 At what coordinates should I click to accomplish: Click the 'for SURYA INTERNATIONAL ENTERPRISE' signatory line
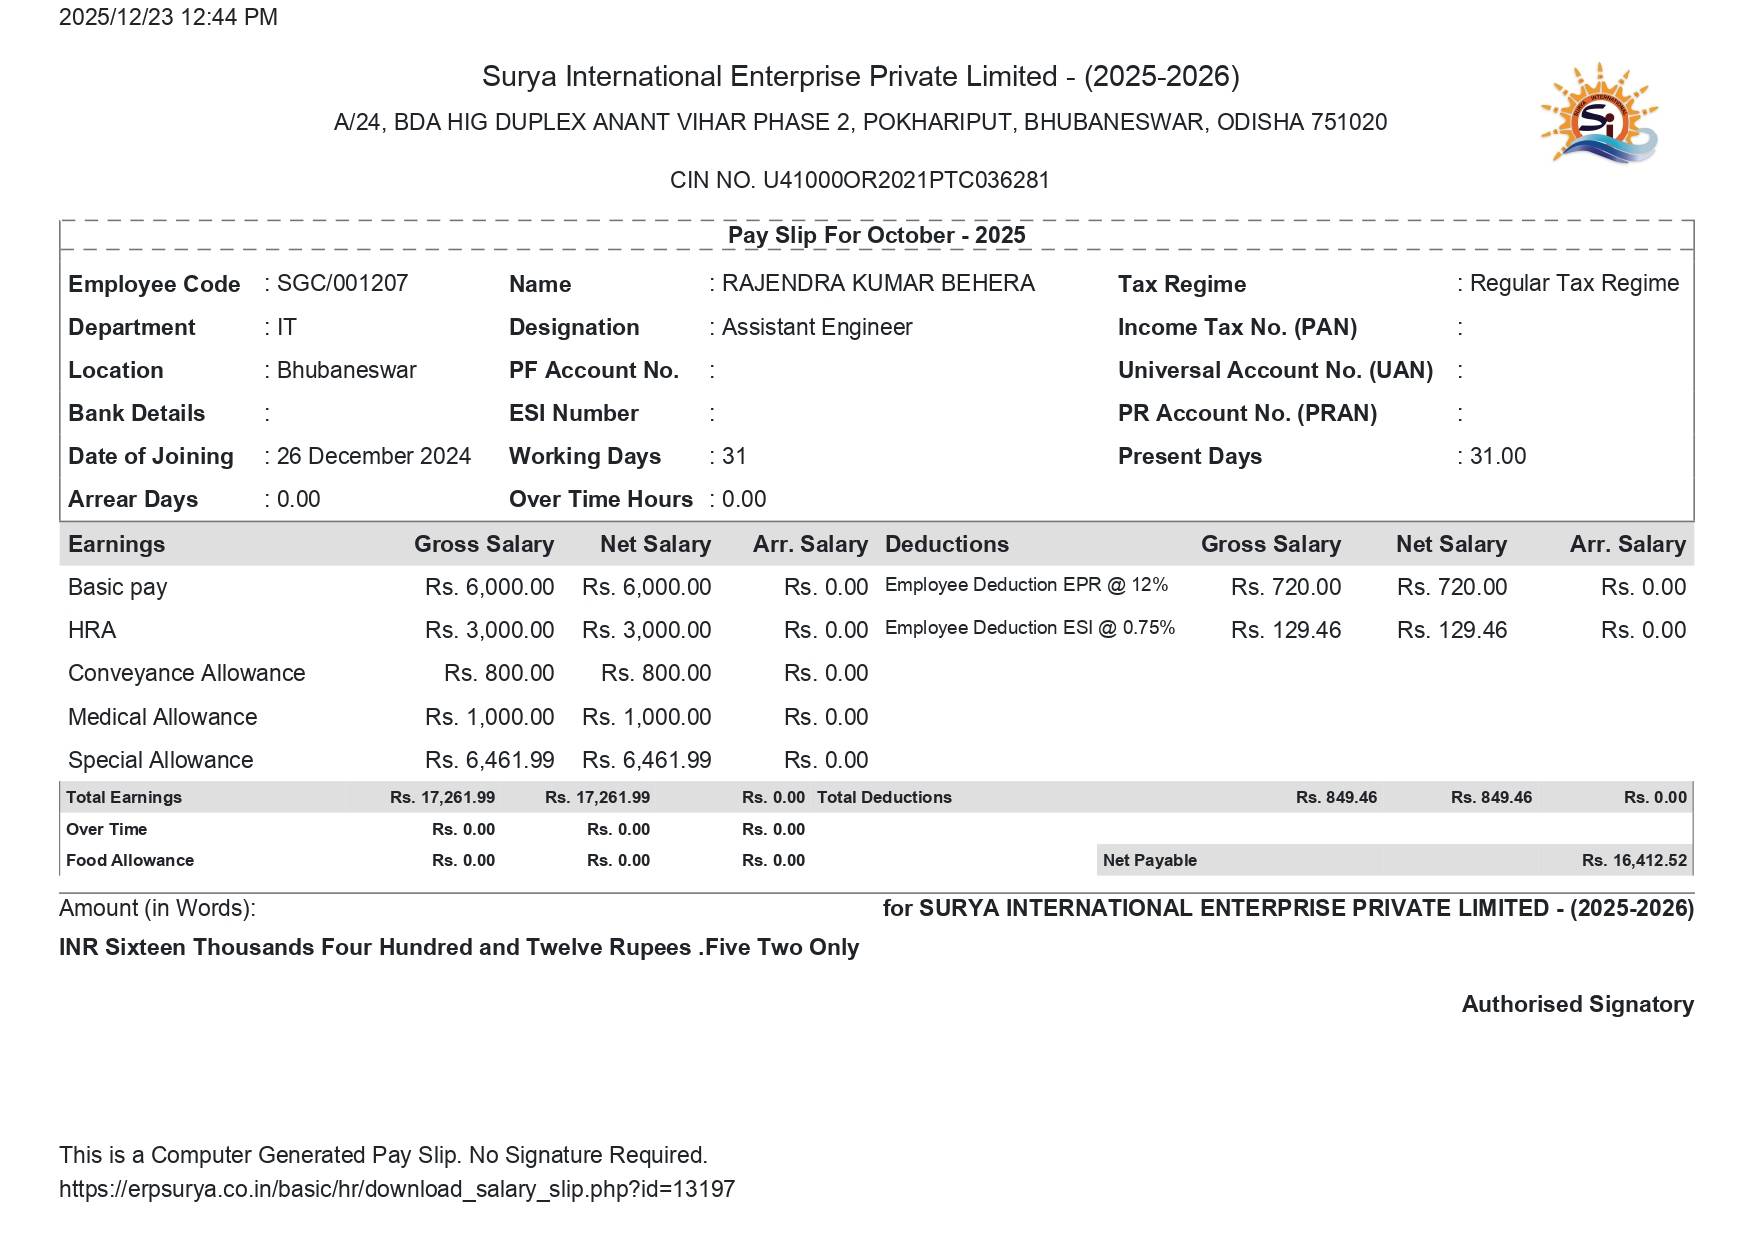1288,908
